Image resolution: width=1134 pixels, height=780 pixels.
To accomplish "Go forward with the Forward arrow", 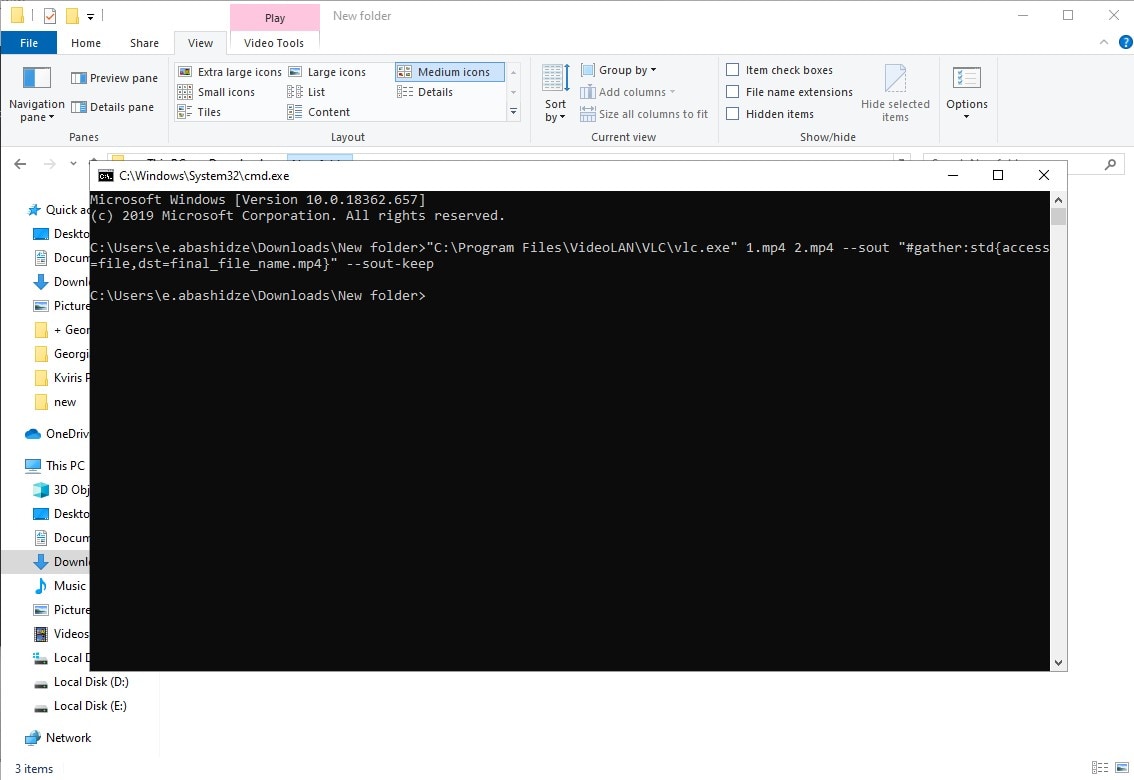I will pos(49,164).
